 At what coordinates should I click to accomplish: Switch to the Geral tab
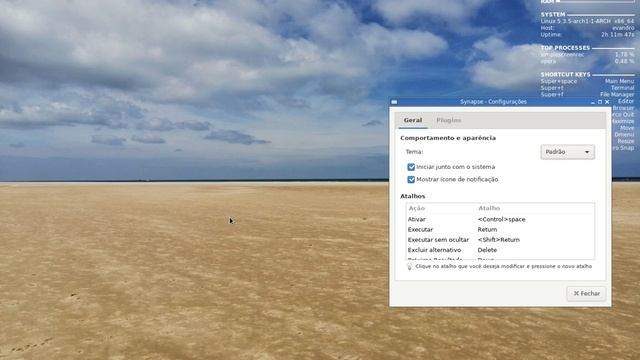coord(413,120)
